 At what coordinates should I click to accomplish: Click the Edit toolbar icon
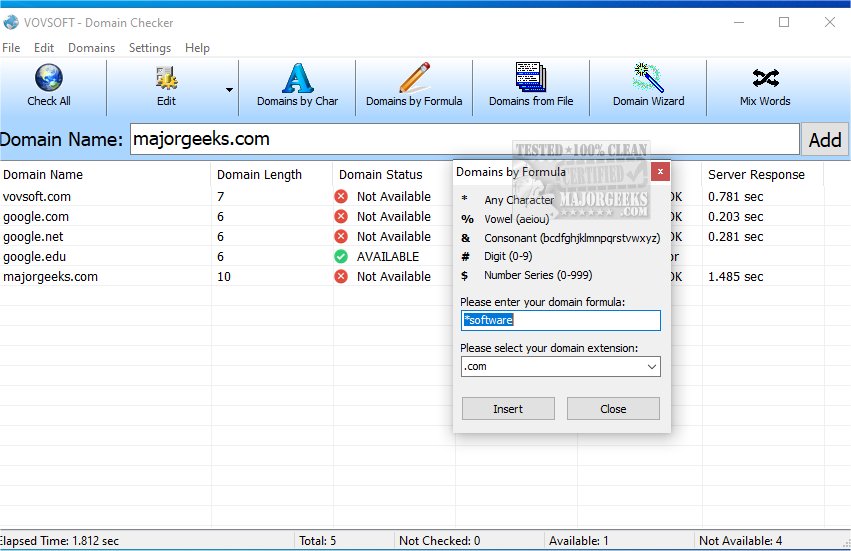click(x=166, y=78)
